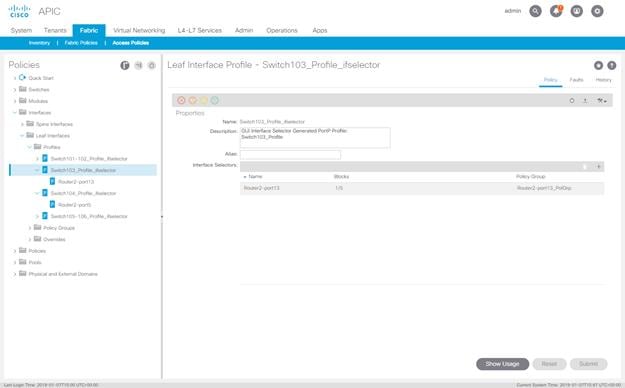The width and height of the screenshot is (625, 388).
Task: Click the download icon in properties toolbar
Action: pyautogui.click(x=585, y=101)
